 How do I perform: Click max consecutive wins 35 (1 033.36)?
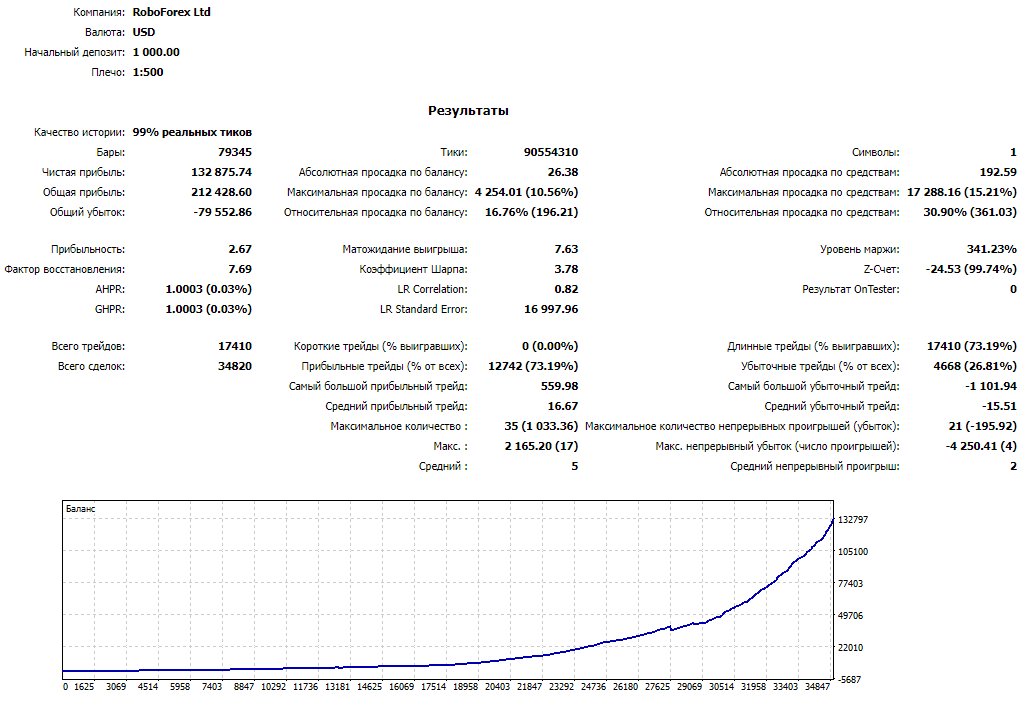pos(541,426)
